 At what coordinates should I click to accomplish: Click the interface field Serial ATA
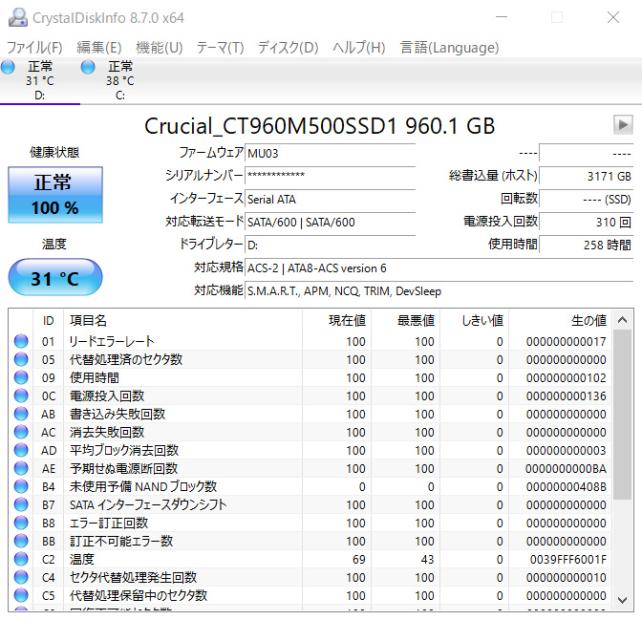point(330,199)
